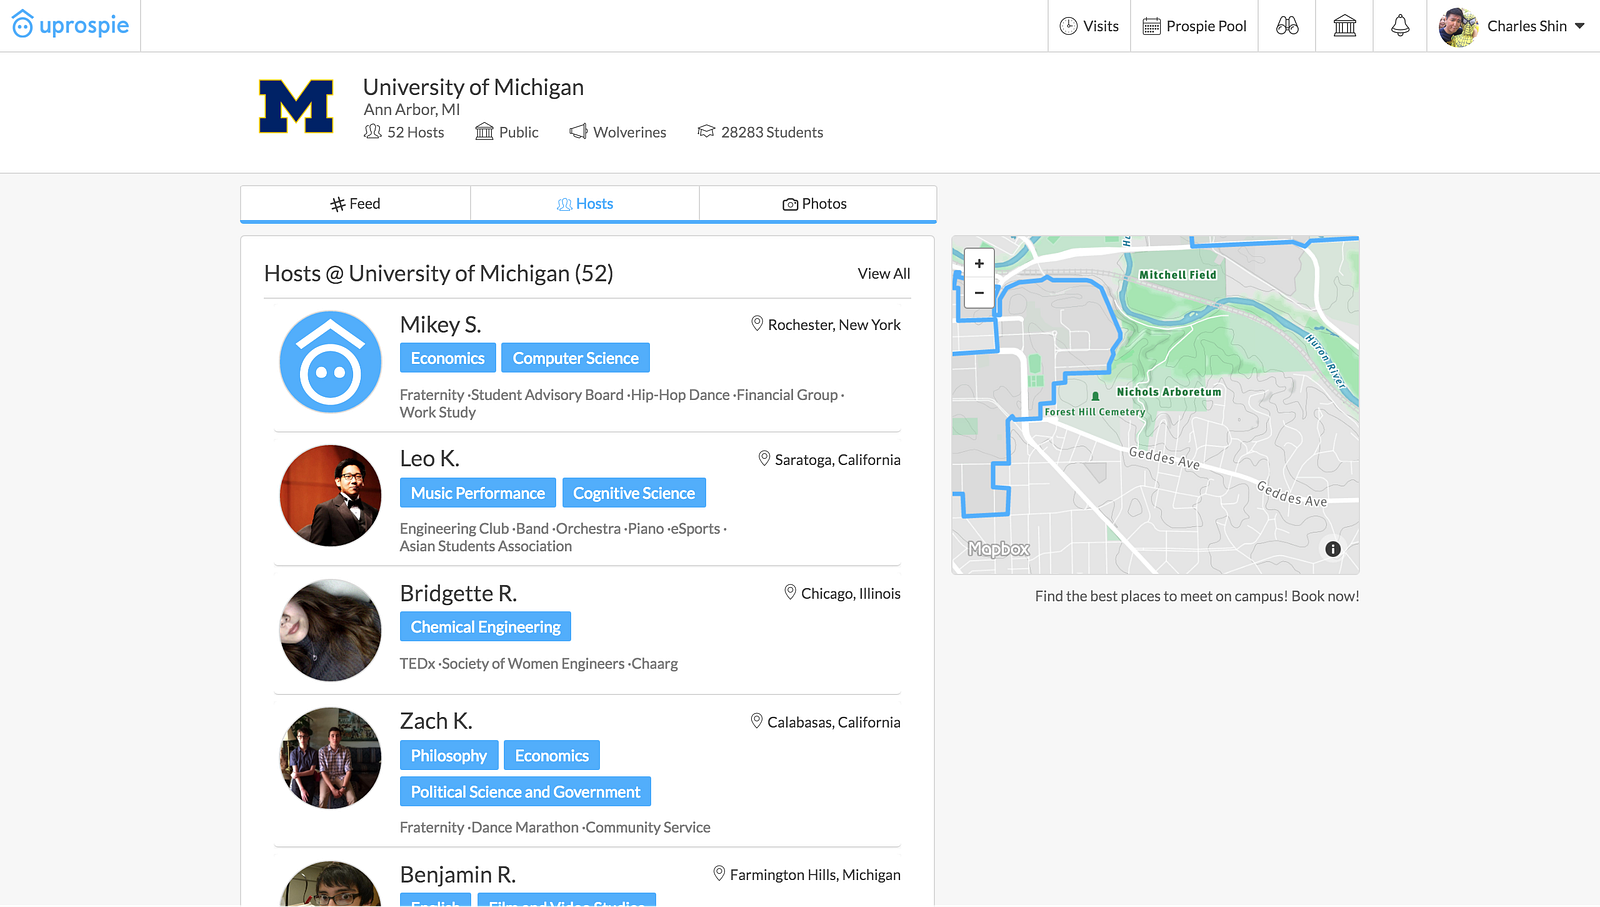1600x907 pixels.
Task: Select the Chemical Engineering major tag
Action: [x=485, y=627]
